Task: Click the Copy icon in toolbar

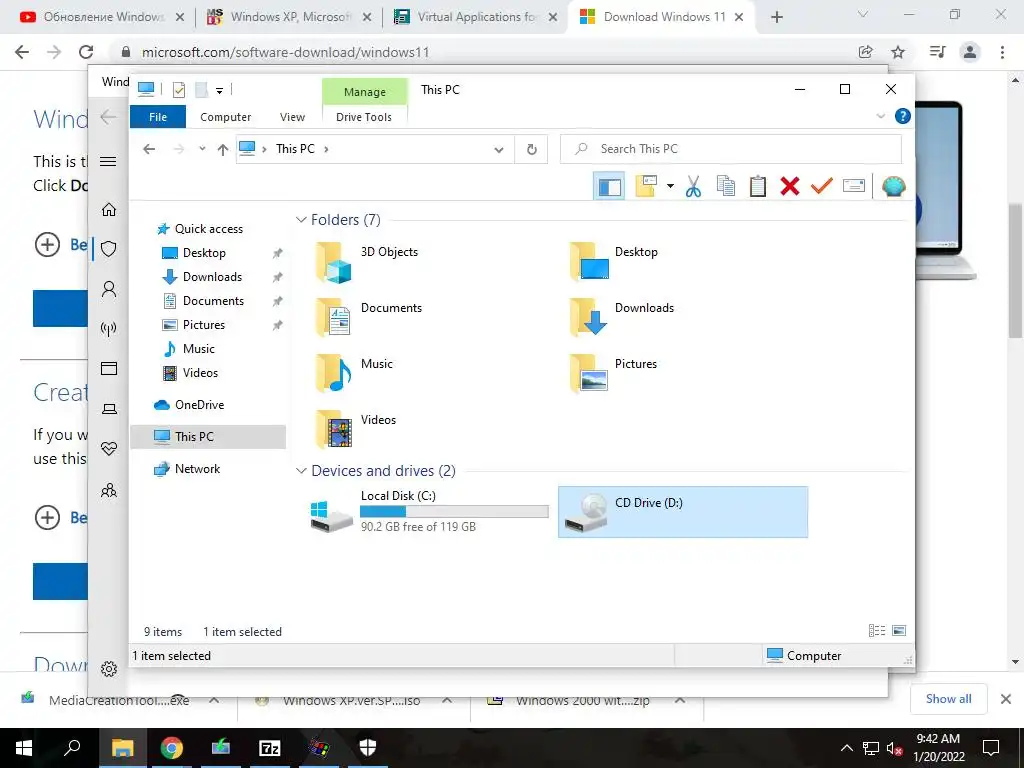Action: tap(726, 186)
